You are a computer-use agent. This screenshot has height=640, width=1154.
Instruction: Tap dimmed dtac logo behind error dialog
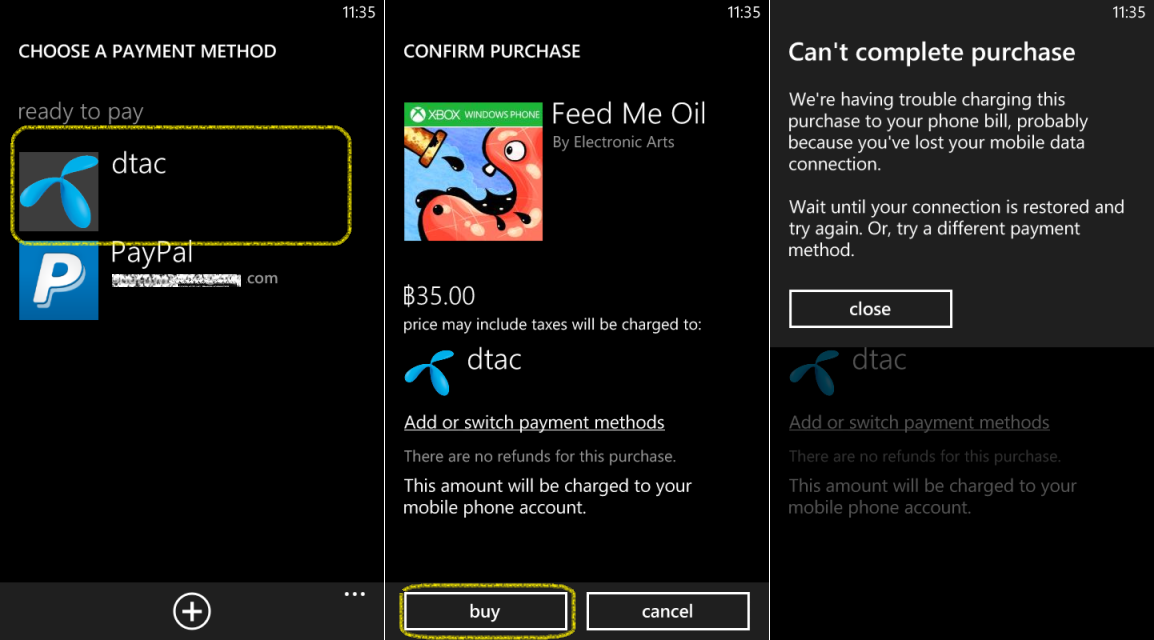tap(814, 372)
